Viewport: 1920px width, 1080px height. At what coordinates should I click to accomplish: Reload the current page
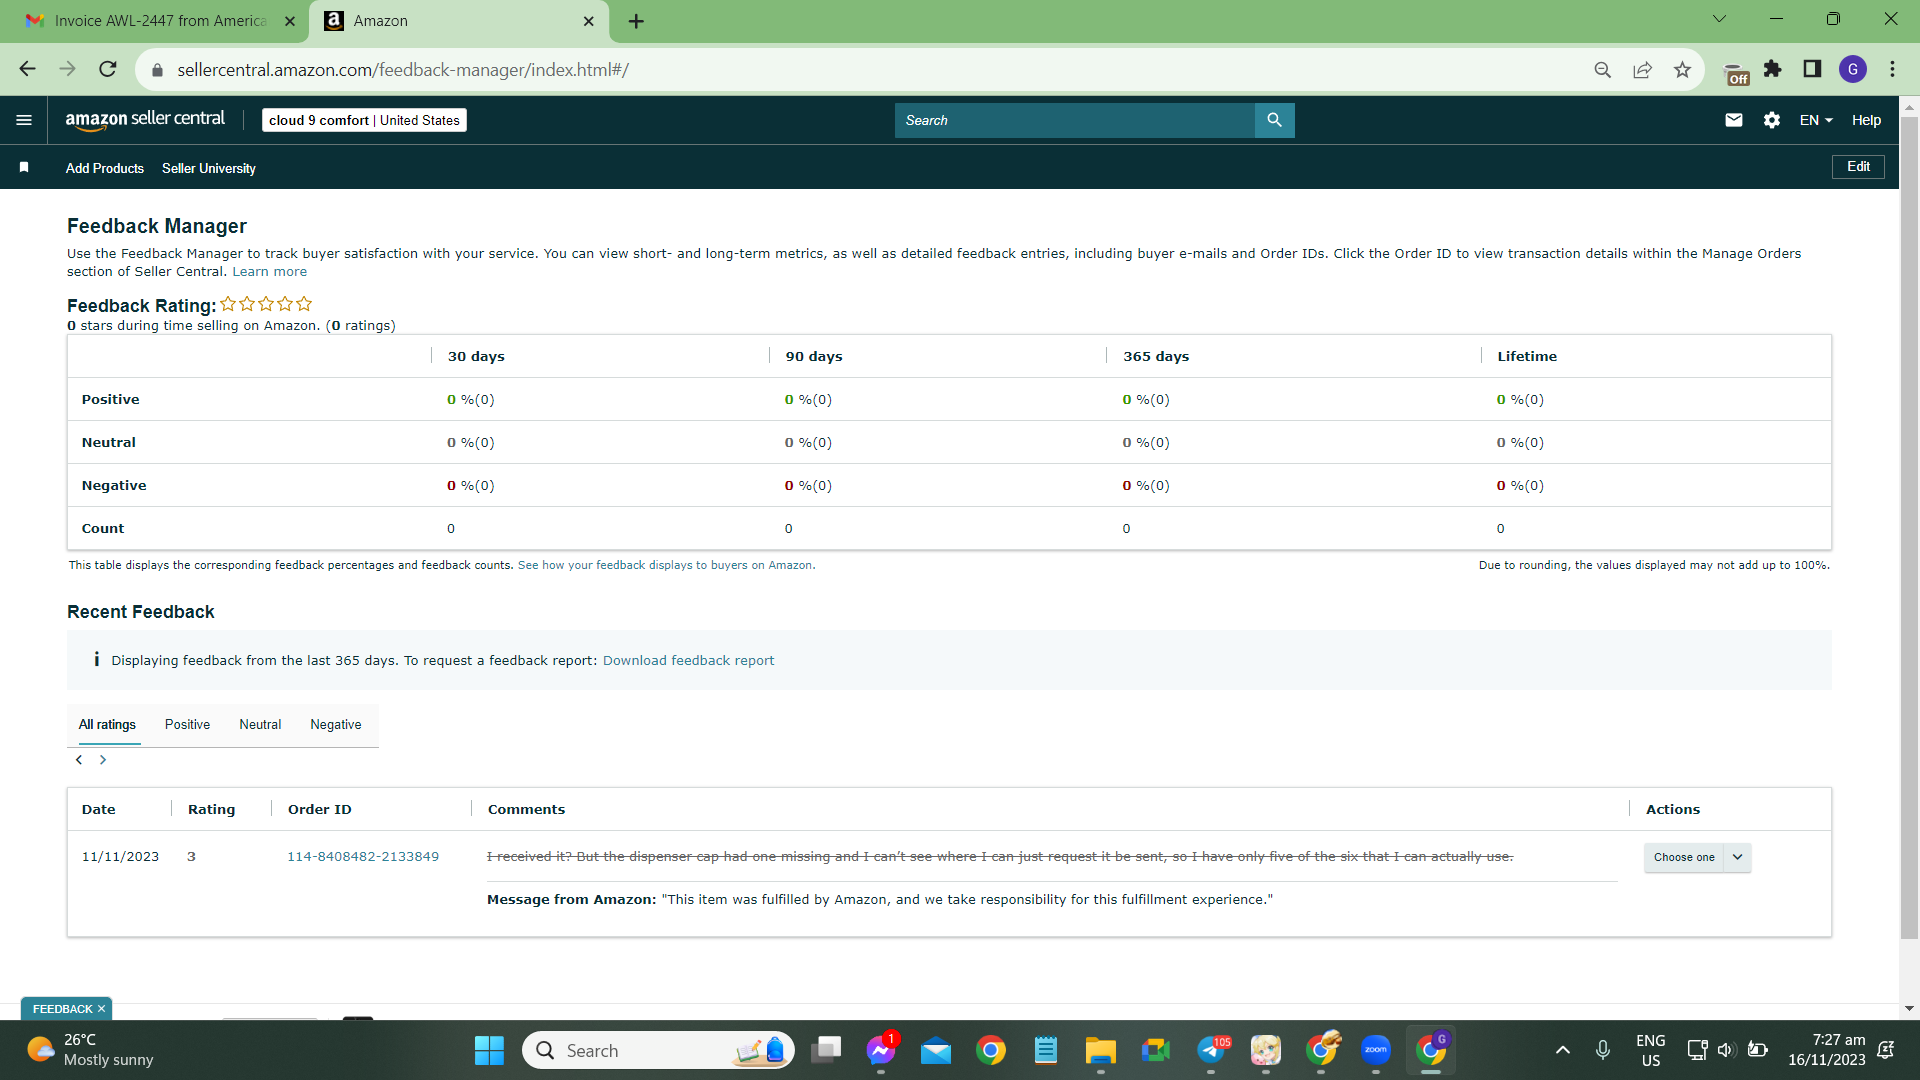coord(108,69)
